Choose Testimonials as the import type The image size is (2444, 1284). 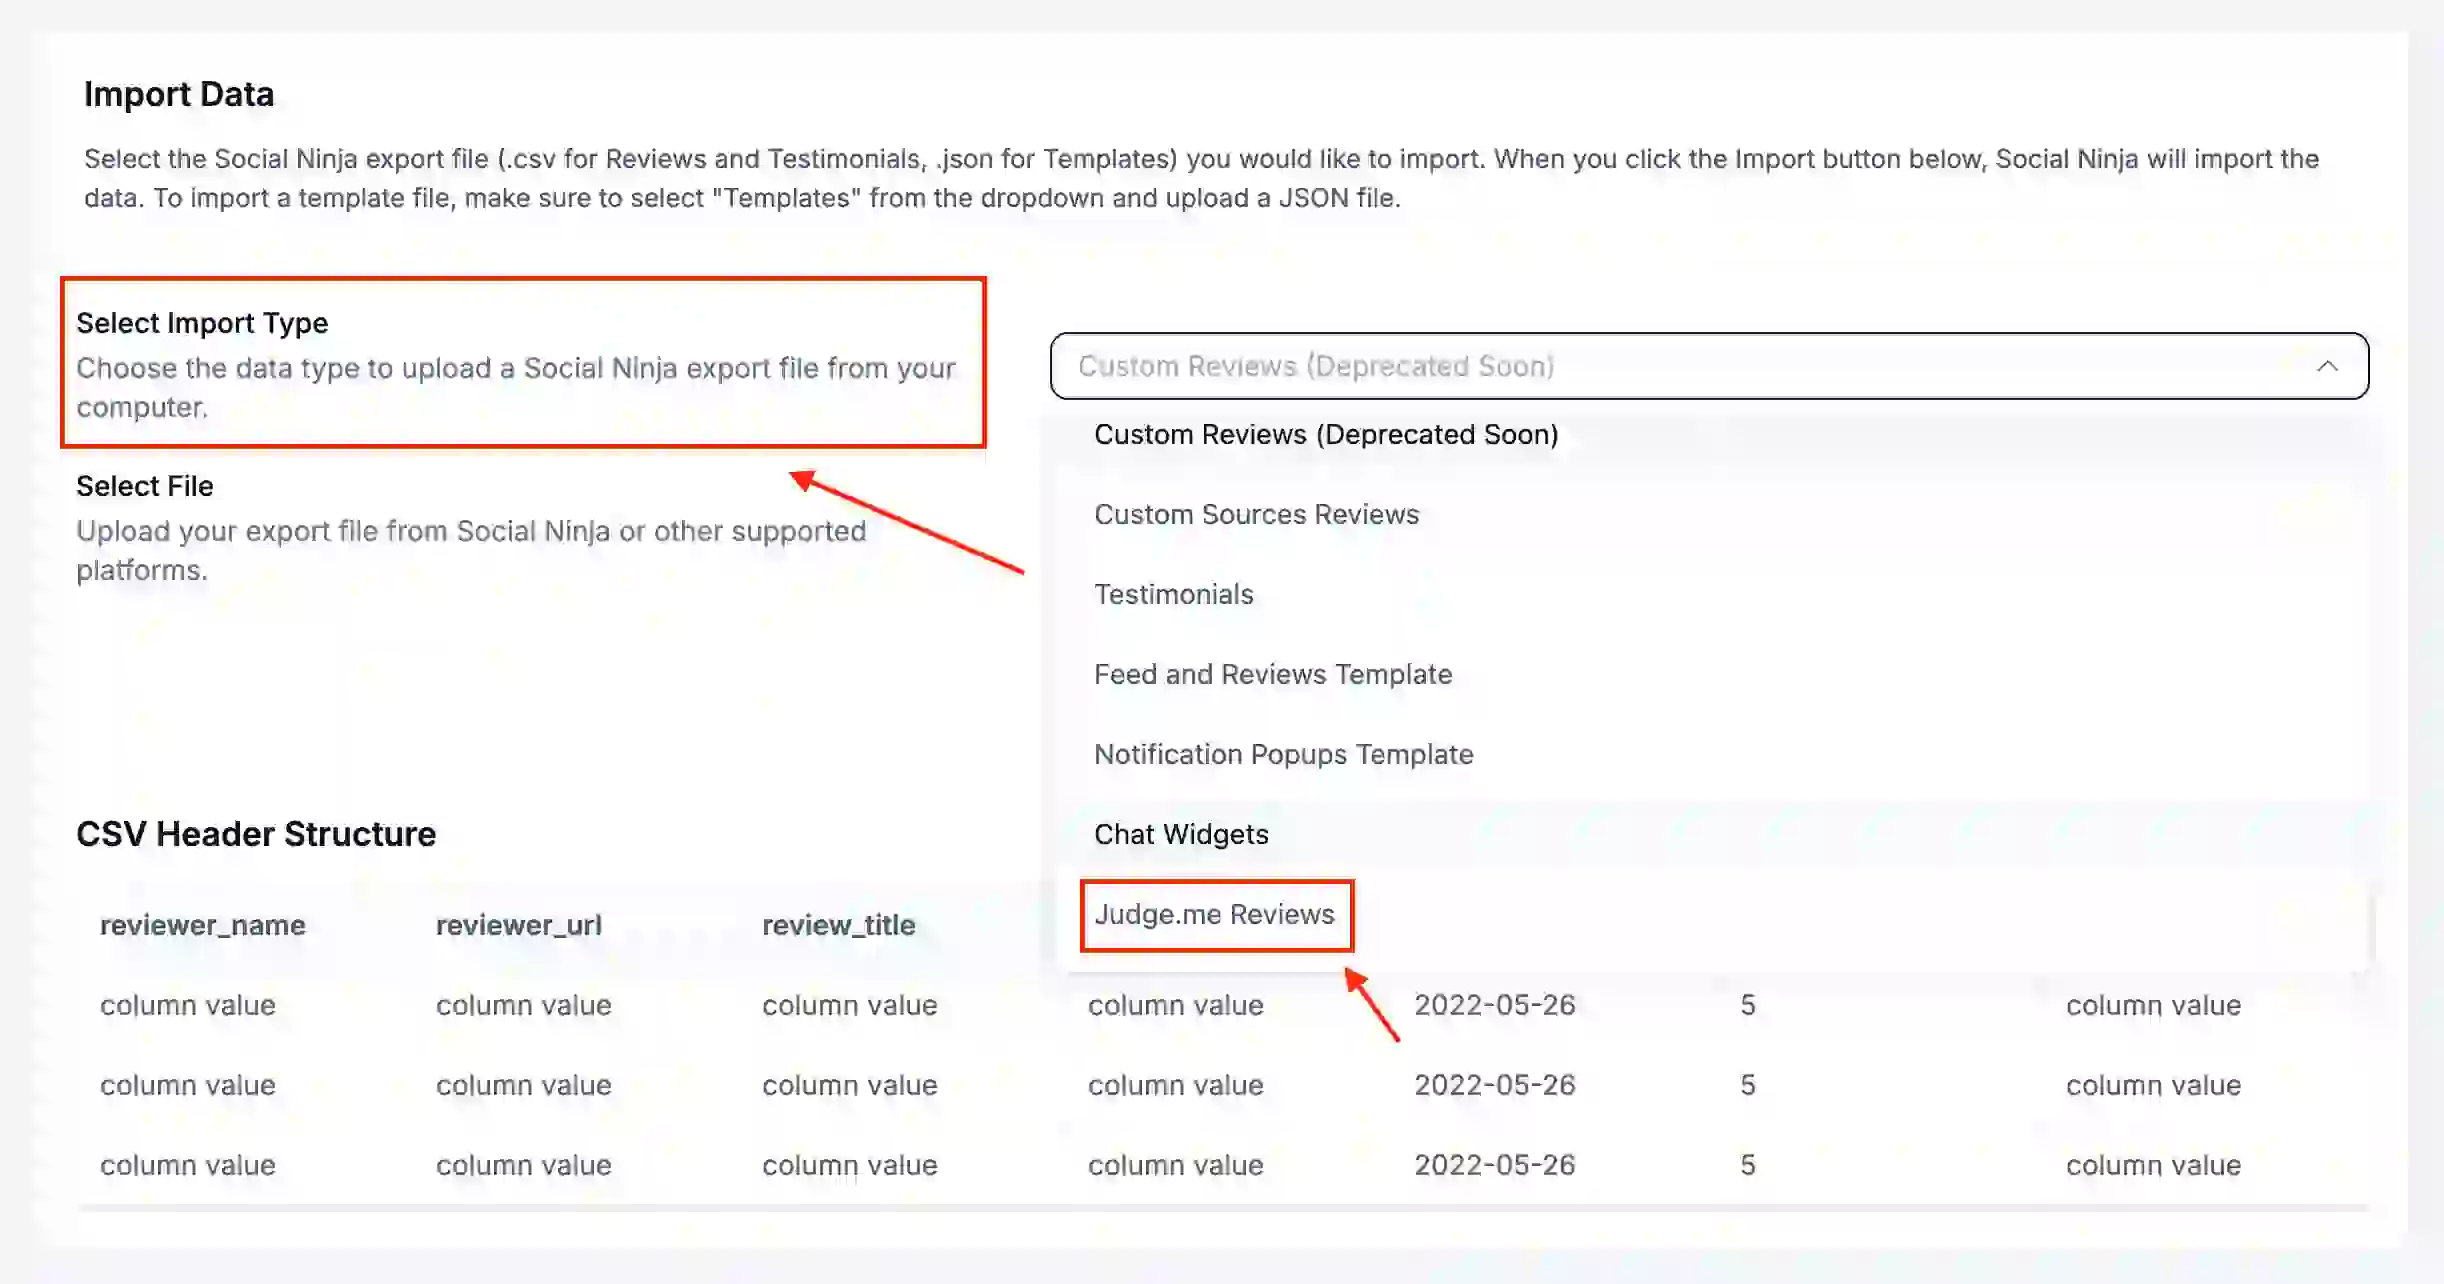1174,593
